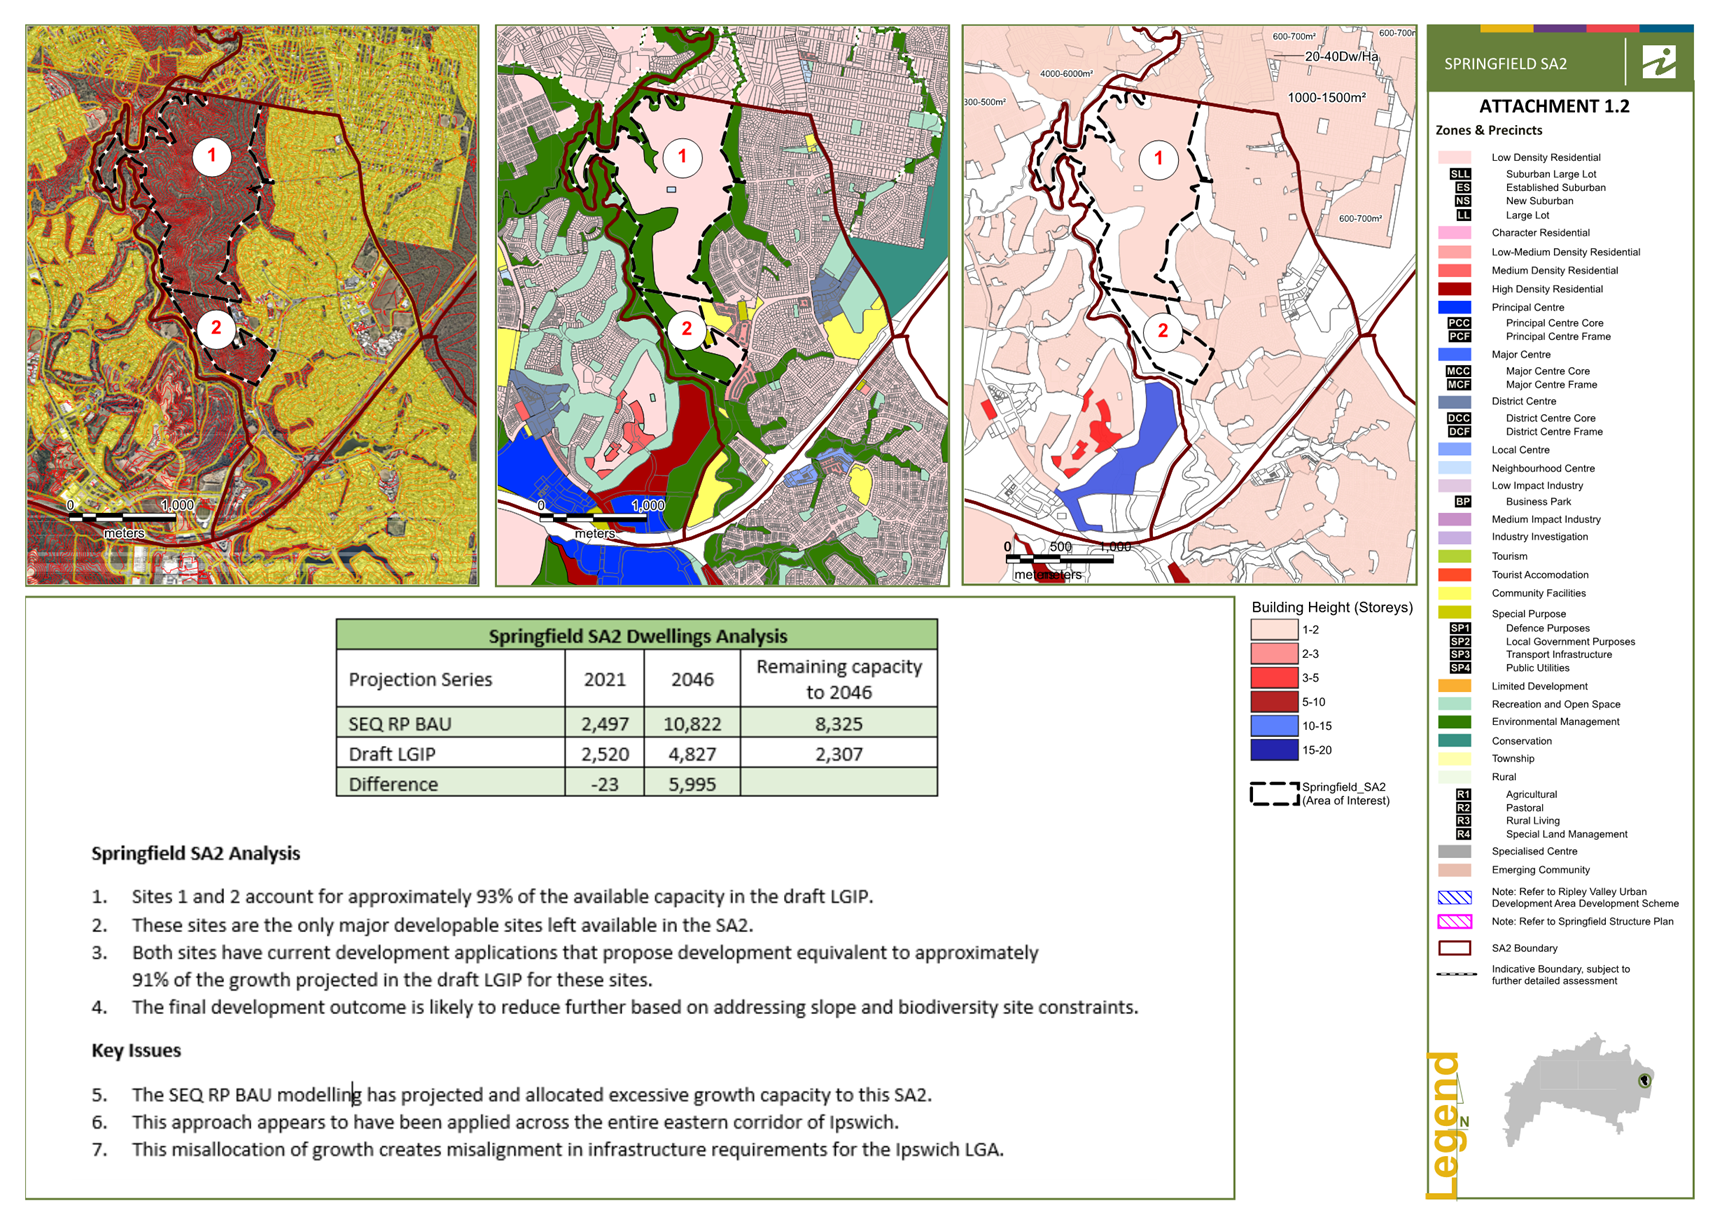Click the Ipswich 'i' logo in header
The image size is (1736, 1227).
tap(1660, 62)
